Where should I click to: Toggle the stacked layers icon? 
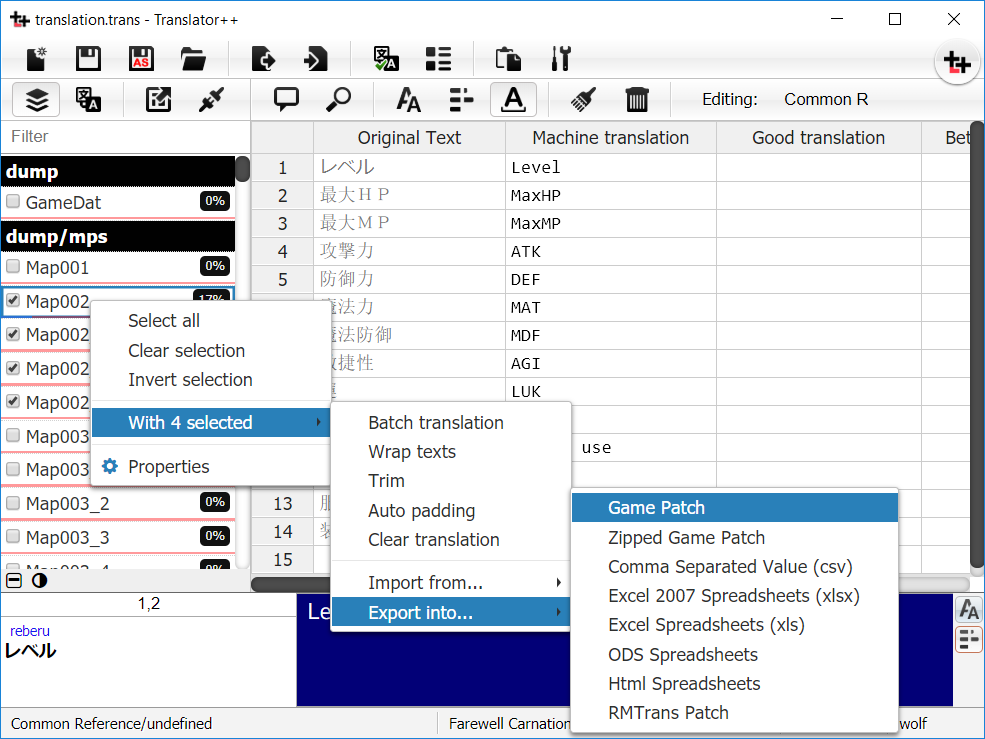(36, 100)
